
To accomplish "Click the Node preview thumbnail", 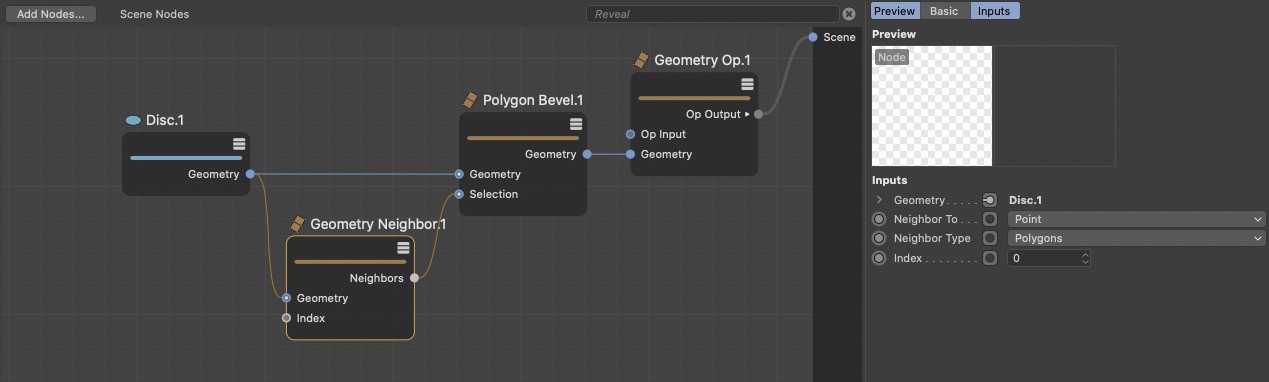I will [932, 106].
